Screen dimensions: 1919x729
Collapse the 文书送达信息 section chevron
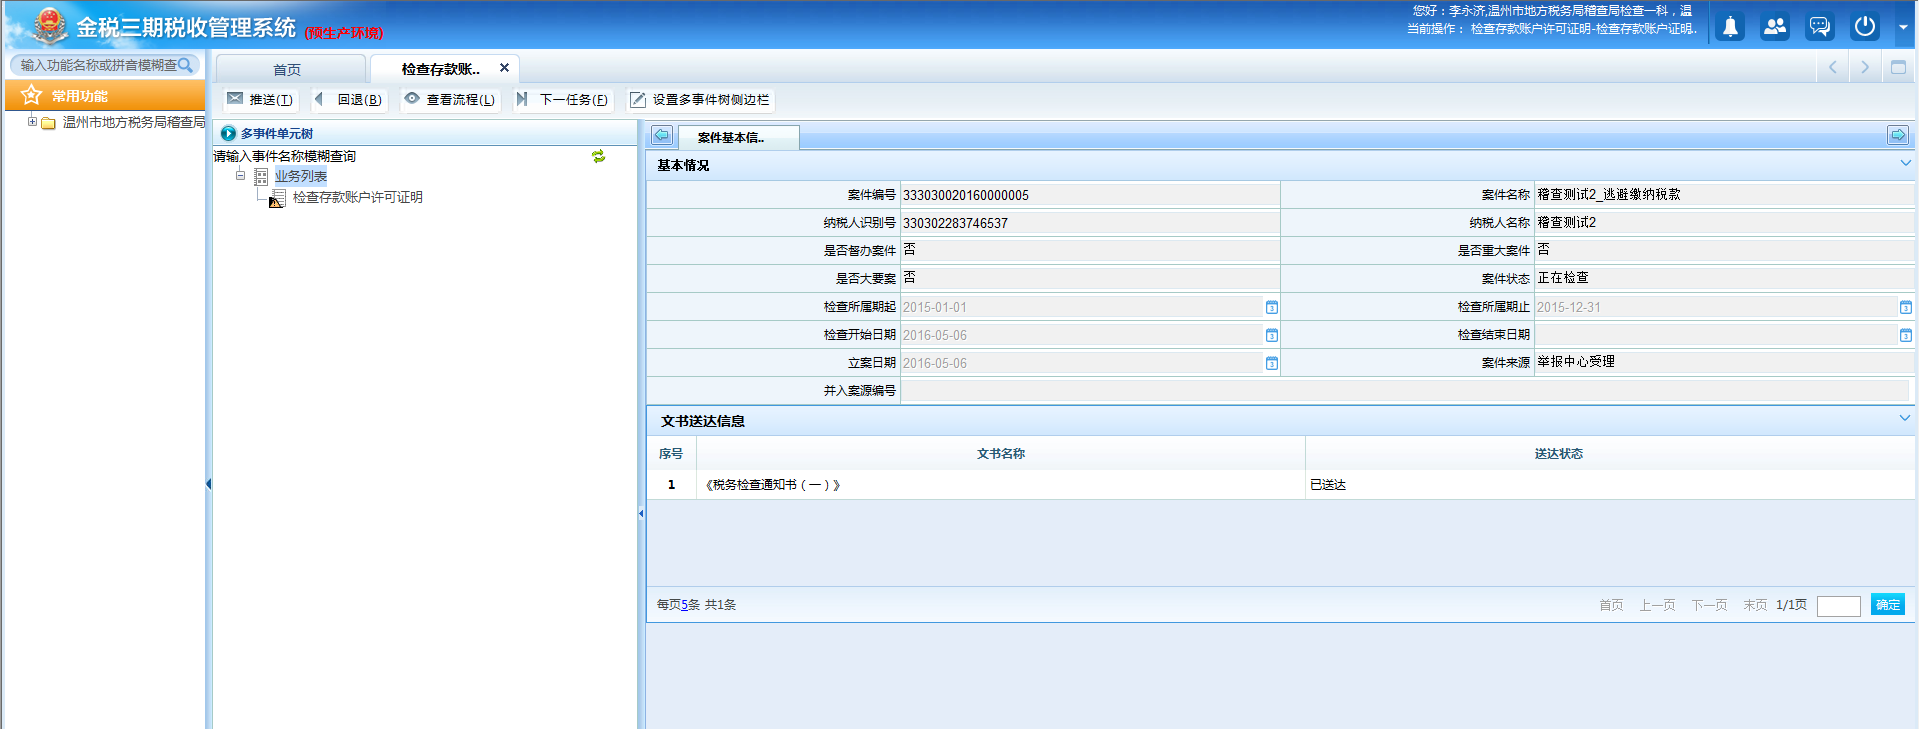[x=1905, y=418]
